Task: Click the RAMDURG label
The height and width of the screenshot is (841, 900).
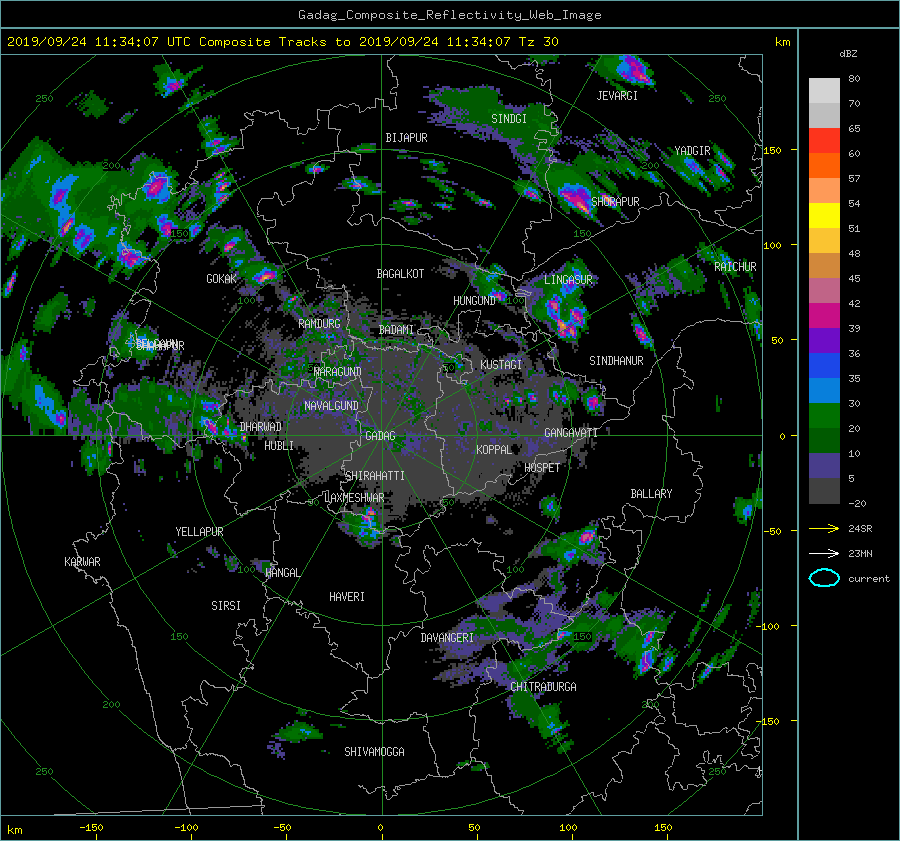Action: tap(319, 324)
